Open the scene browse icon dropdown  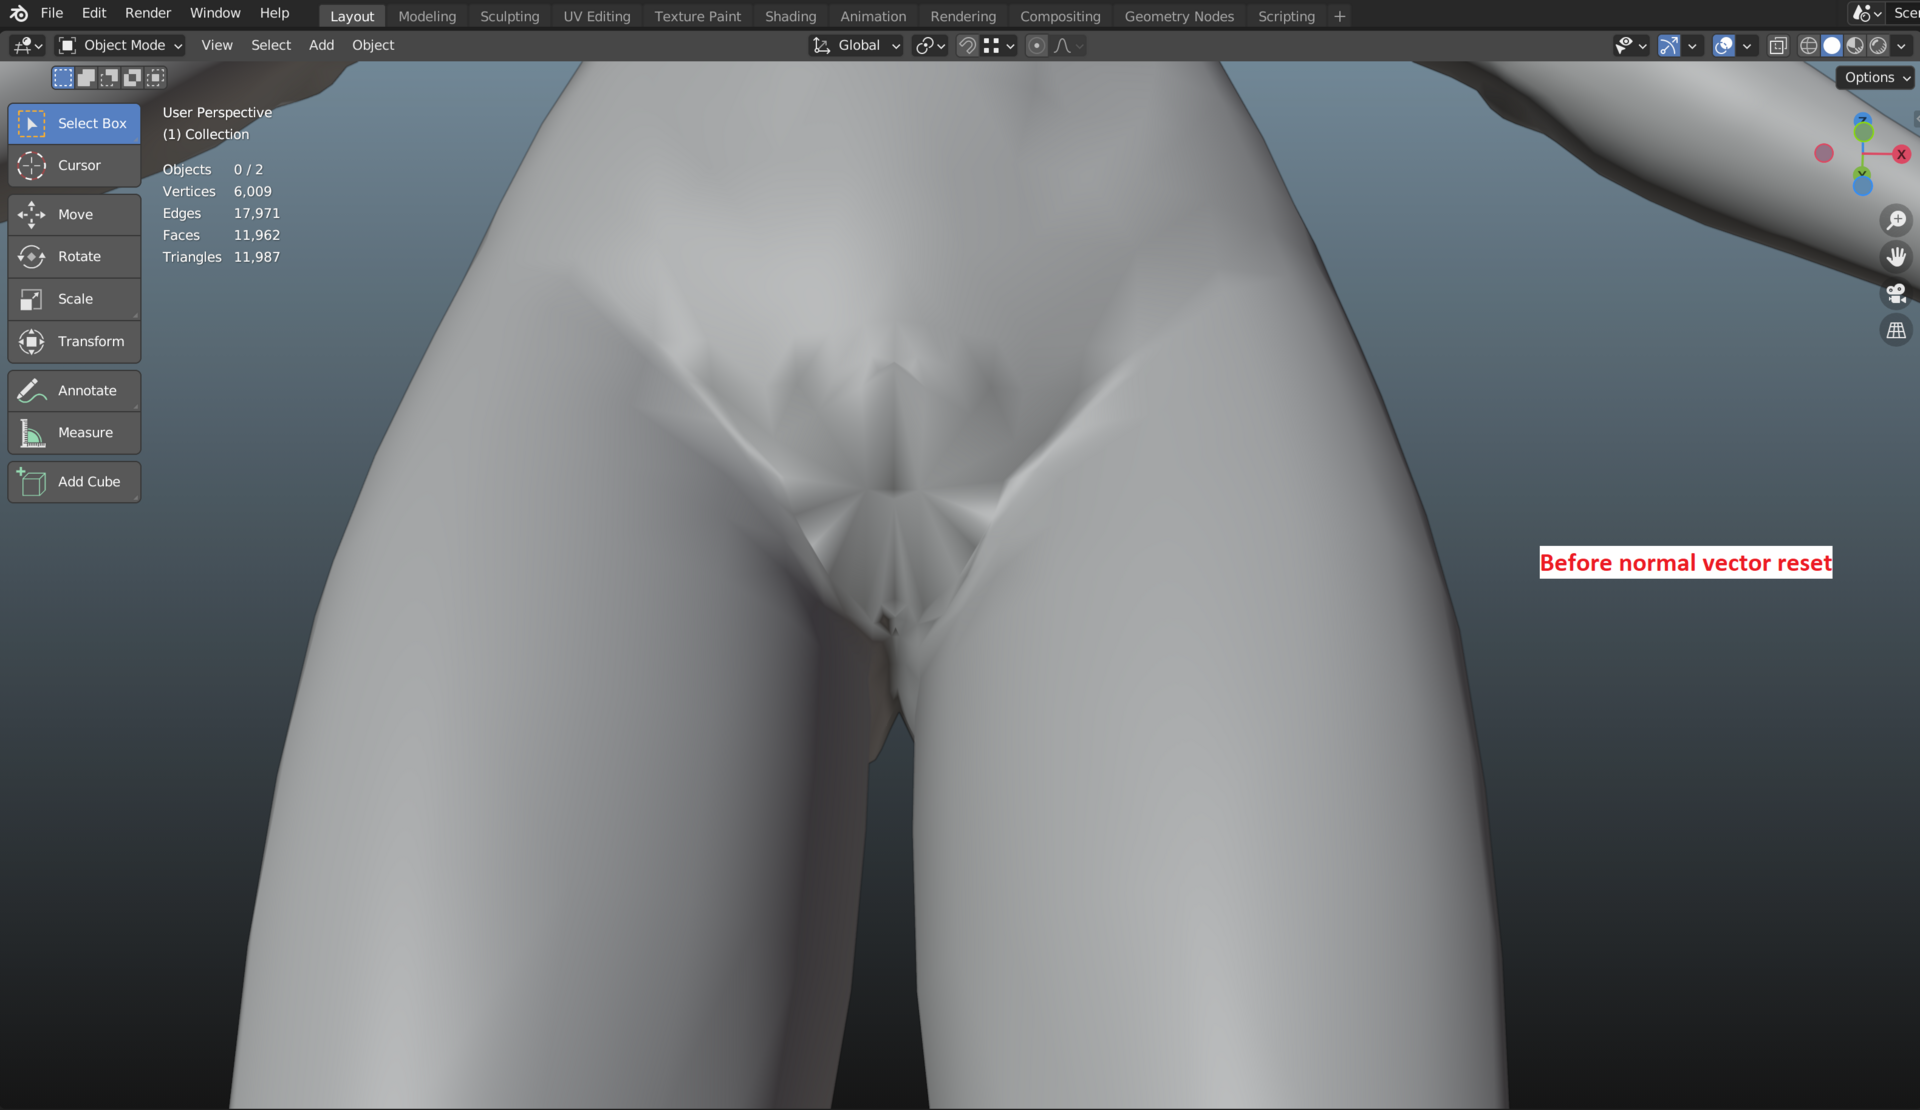pyautogui.click(x=1866, y=13)
